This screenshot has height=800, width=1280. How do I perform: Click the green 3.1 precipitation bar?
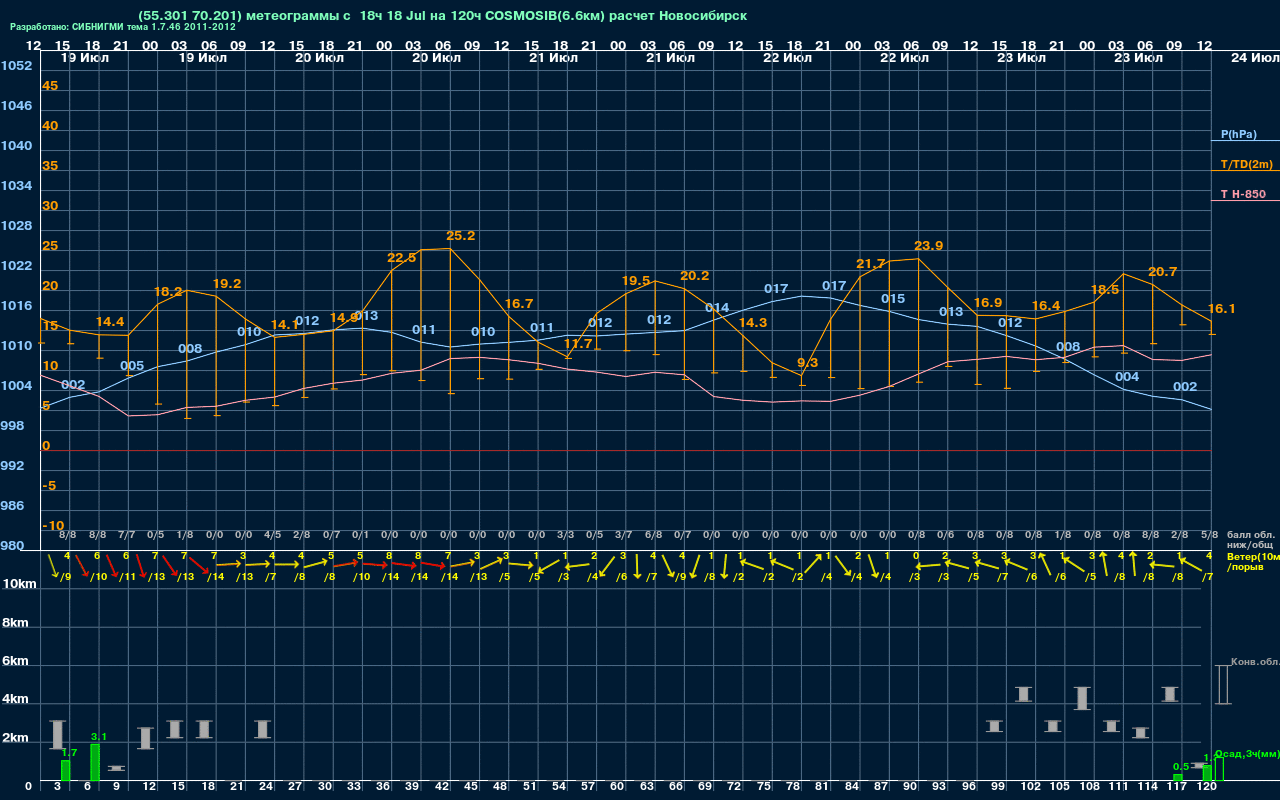(95, 762)
